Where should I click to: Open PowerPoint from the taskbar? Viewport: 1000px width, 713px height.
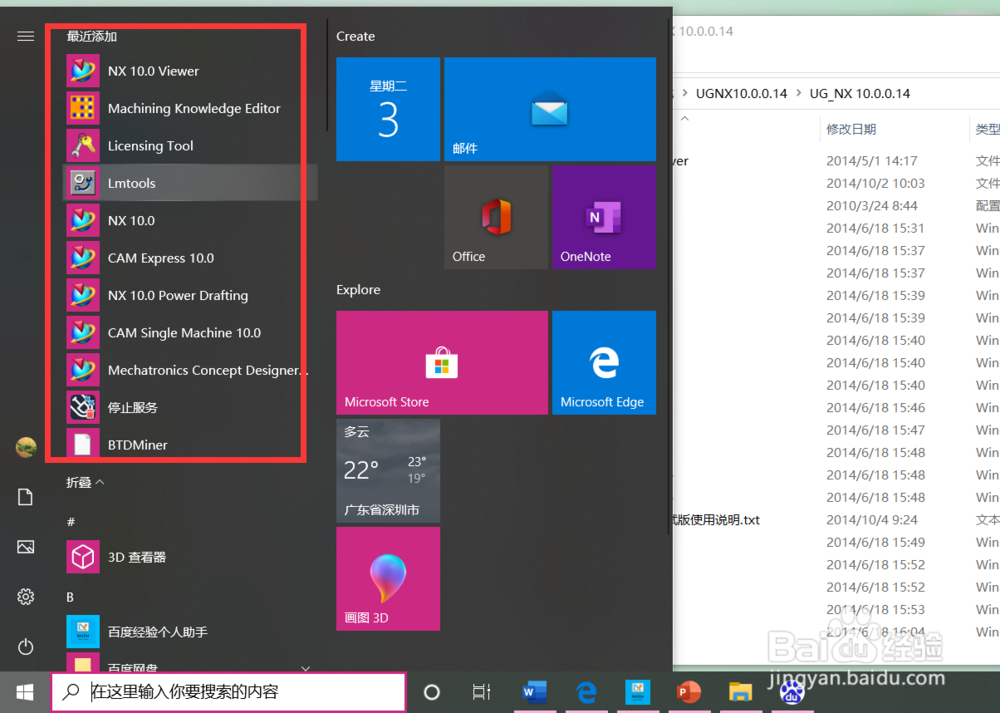point(689,692)
